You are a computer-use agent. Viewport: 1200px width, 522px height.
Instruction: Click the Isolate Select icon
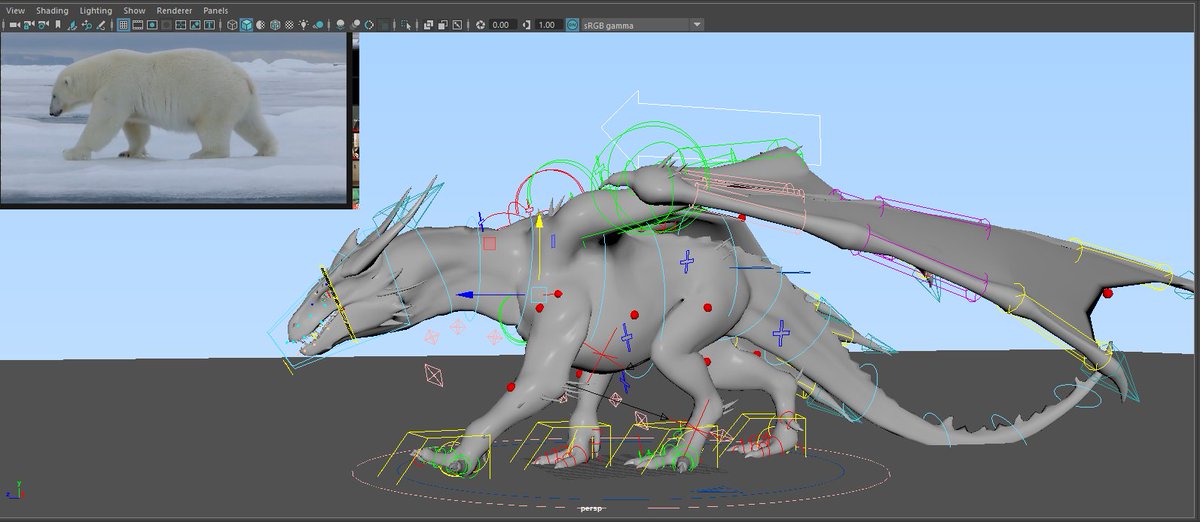(x=405, y=24)
